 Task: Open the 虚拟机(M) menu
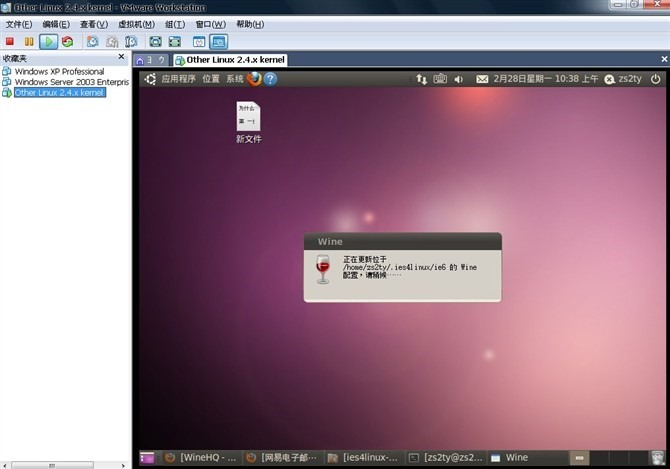(136, 24)
